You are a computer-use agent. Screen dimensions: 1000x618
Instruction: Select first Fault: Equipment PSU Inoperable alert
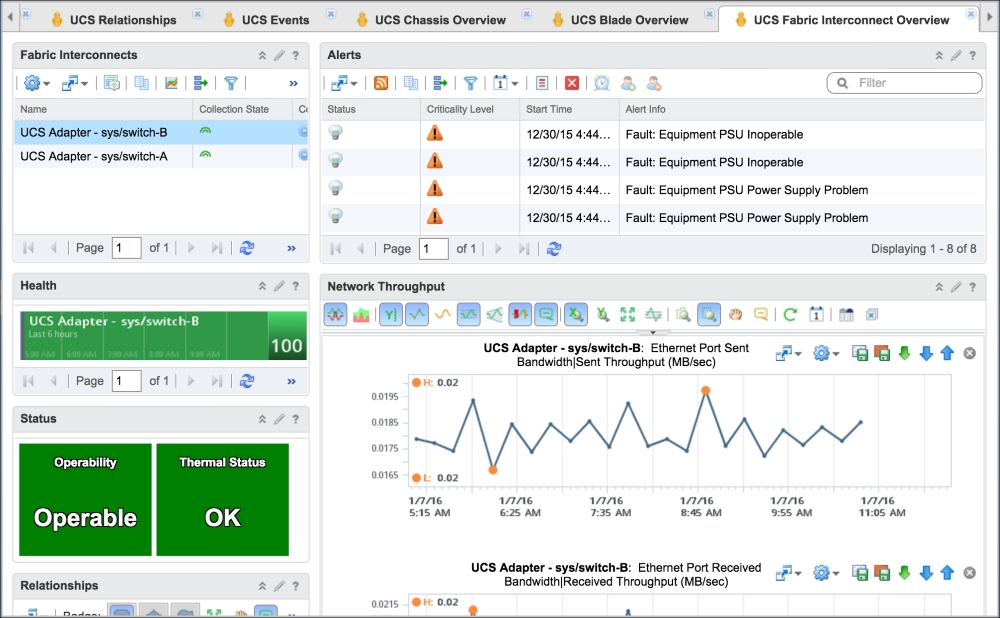click(653, 135)
